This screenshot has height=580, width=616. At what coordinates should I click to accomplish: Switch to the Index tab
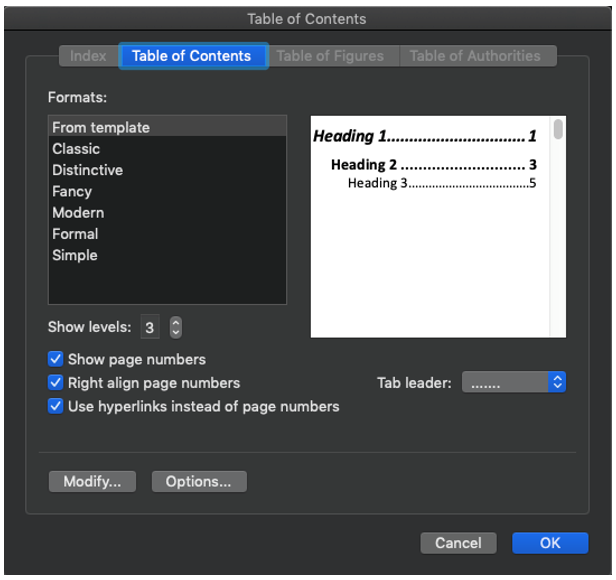tap(88, 56)
